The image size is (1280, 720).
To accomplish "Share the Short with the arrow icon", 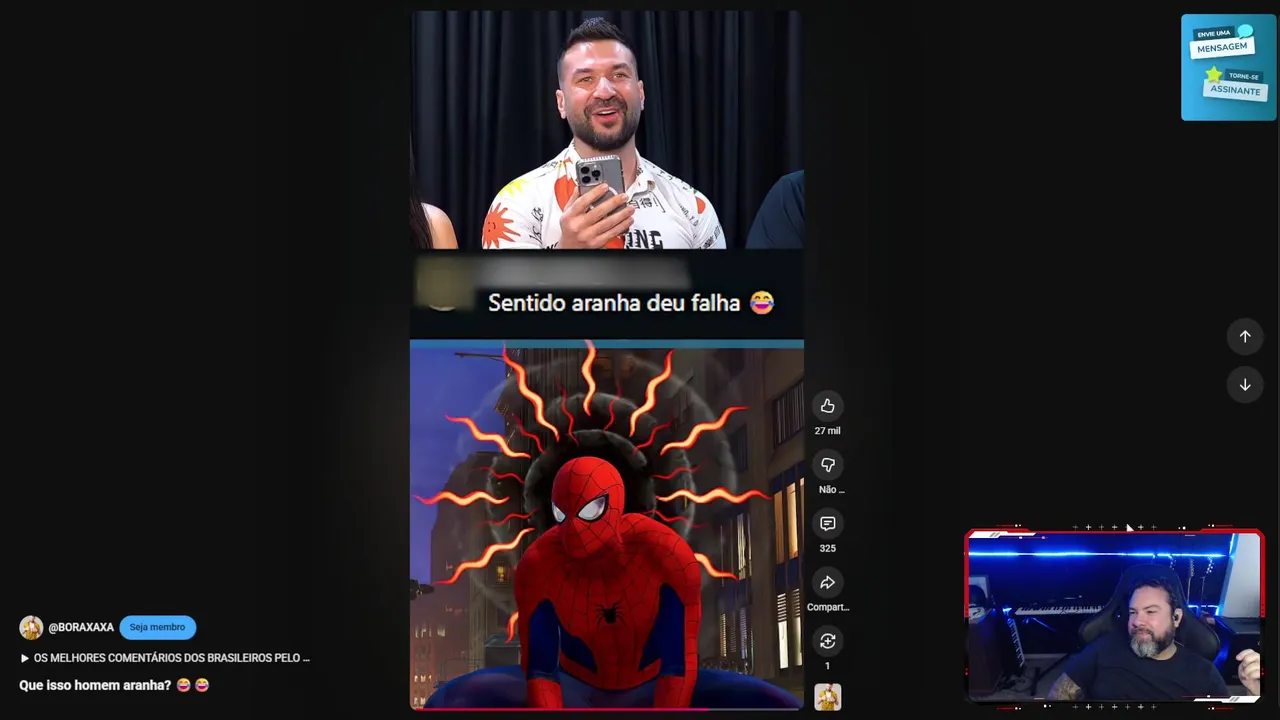I will tap(827, 583).
